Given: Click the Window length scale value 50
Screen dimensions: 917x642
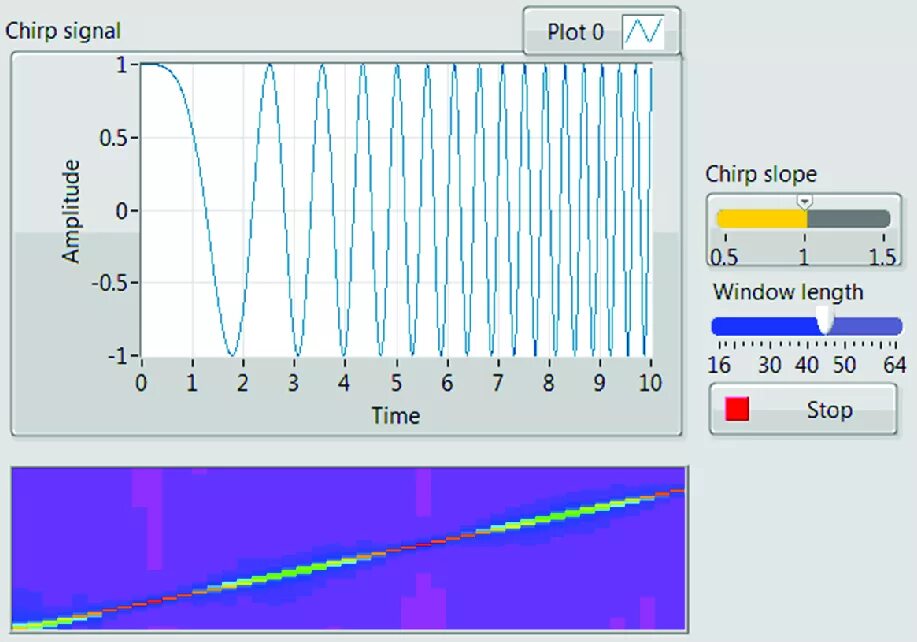Looking at the screenshot, I should pyautogui.click(x=844, y=365).
